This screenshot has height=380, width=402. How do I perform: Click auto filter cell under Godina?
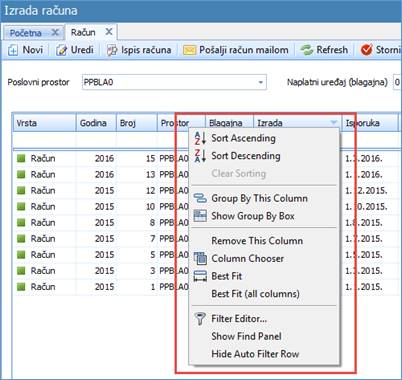pos(96,141)
